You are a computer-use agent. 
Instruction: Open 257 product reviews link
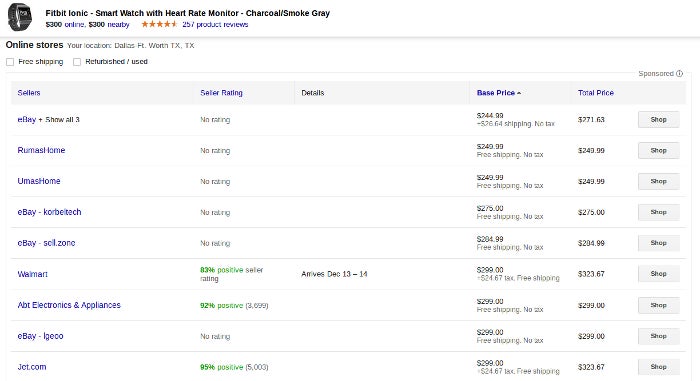(x=215, y=25)
